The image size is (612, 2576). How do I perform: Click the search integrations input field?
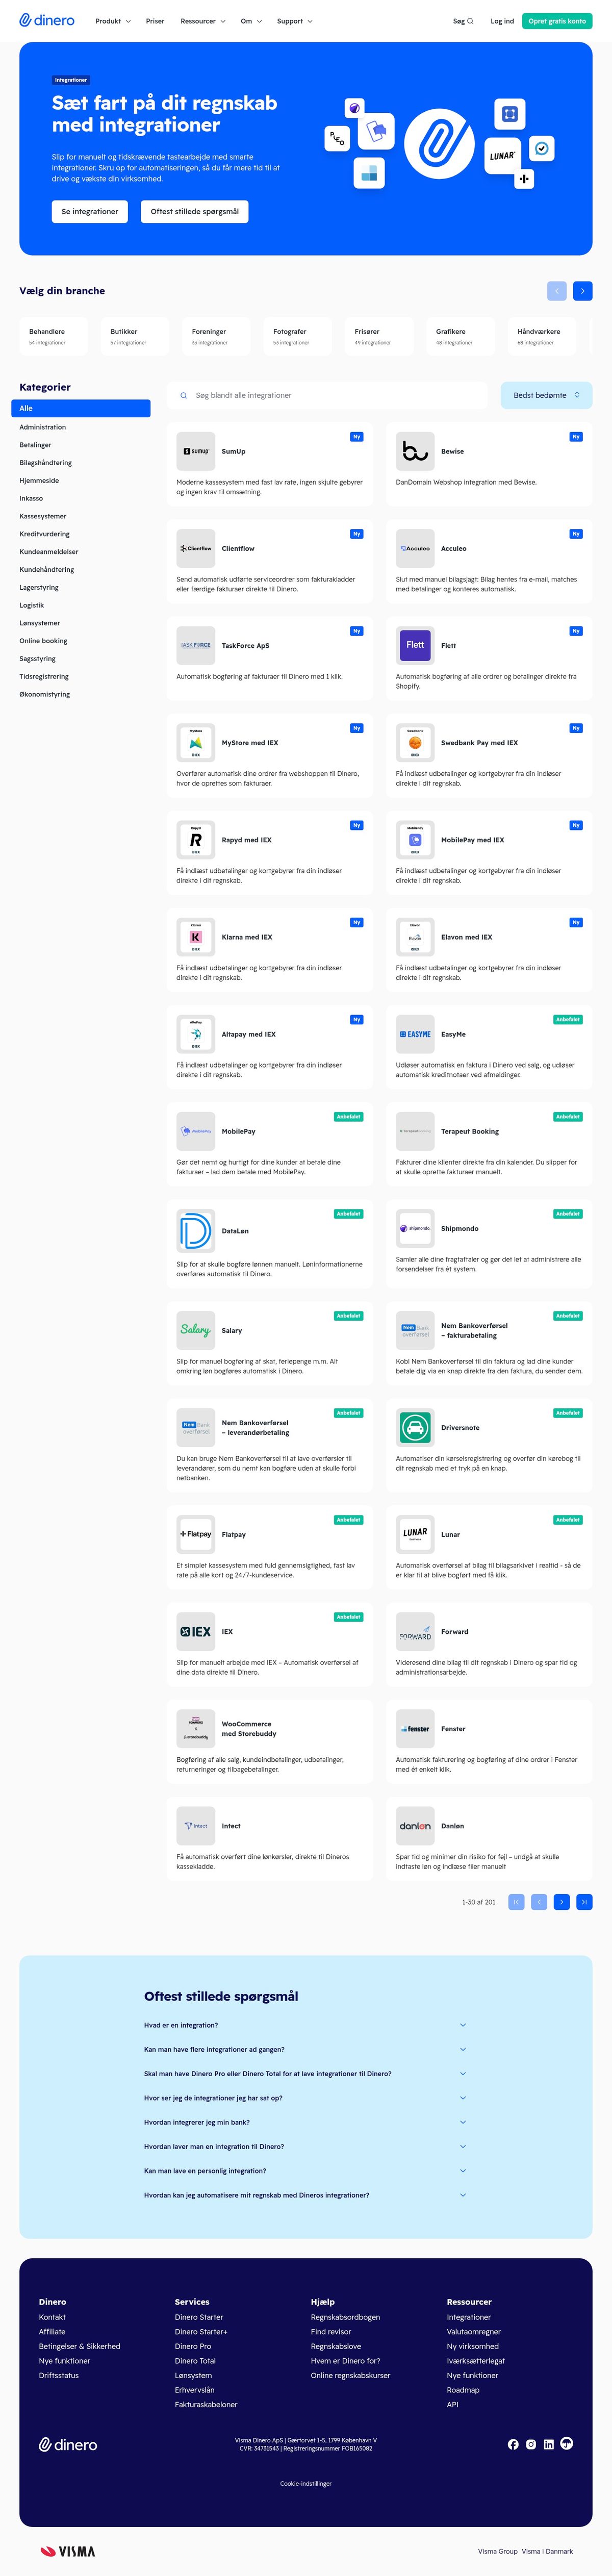(x=327, y=395)
